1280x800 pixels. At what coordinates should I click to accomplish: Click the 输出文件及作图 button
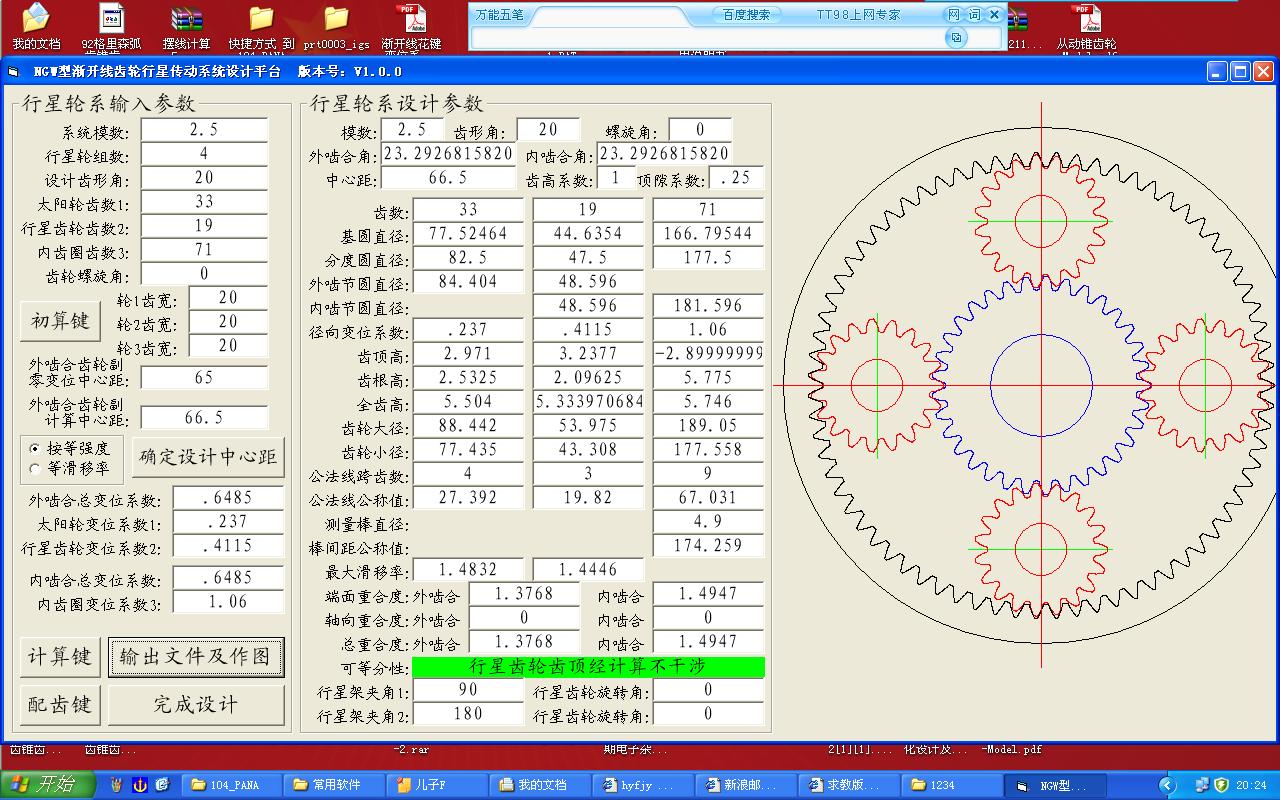pyautogui.click(x=196, y=657)
